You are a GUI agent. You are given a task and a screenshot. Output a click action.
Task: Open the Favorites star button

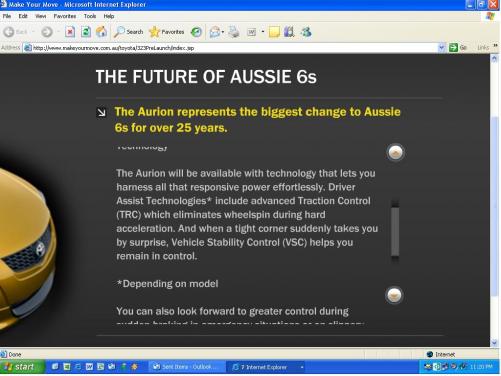point(167,32)
